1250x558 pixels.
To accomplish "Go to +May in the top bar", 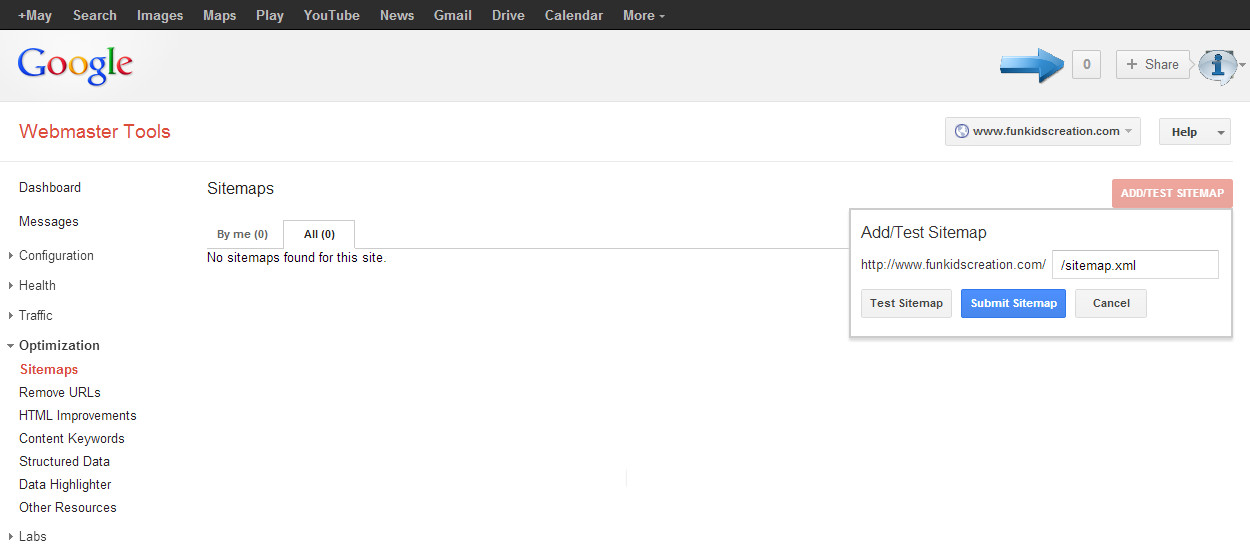I will [x=35, y=15].
